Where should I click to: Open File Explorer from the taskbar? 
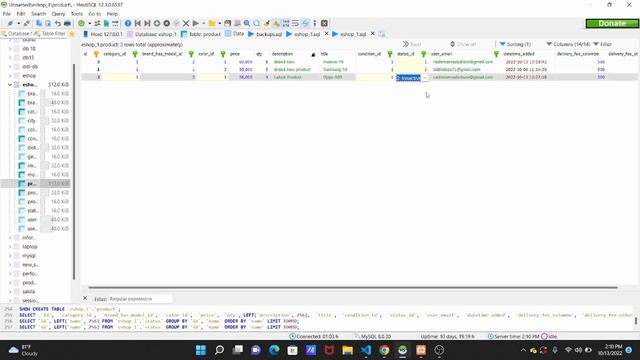click(x=347, y=350)
